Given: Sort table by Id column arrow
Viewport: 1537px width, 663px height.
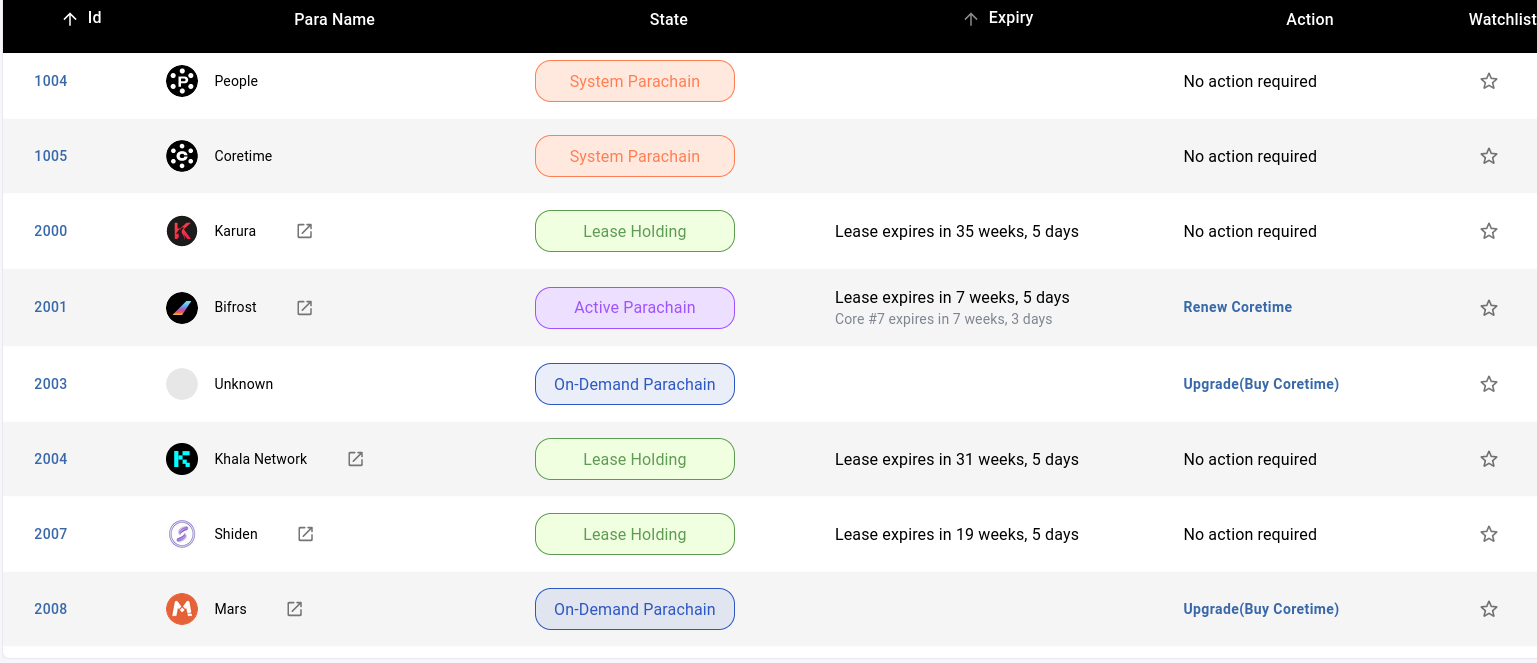Looking at the screenshot, I should tap(70, 19).
